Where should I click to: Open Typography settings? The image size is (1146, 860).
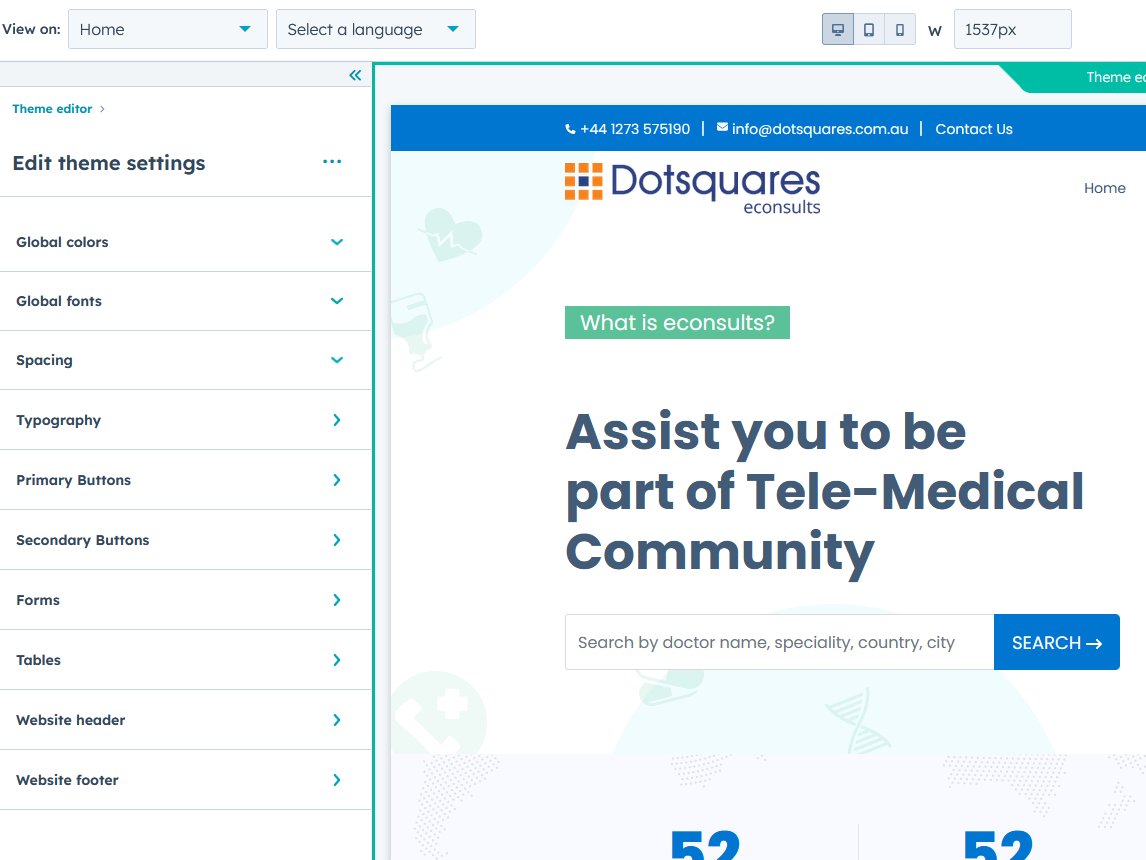(x=185, y=420)
